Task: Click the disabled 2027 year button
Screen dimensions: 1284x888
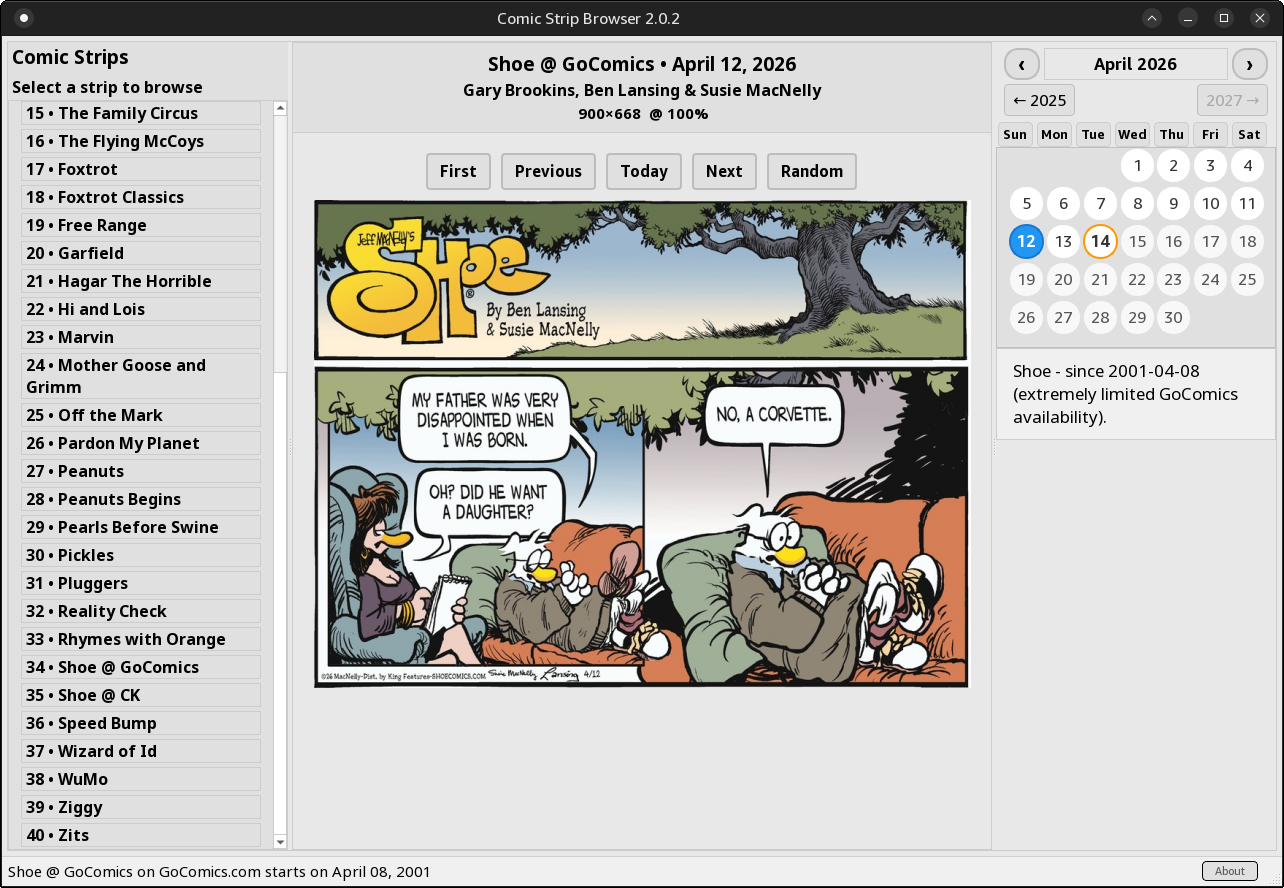Action: coord(1232,100)
